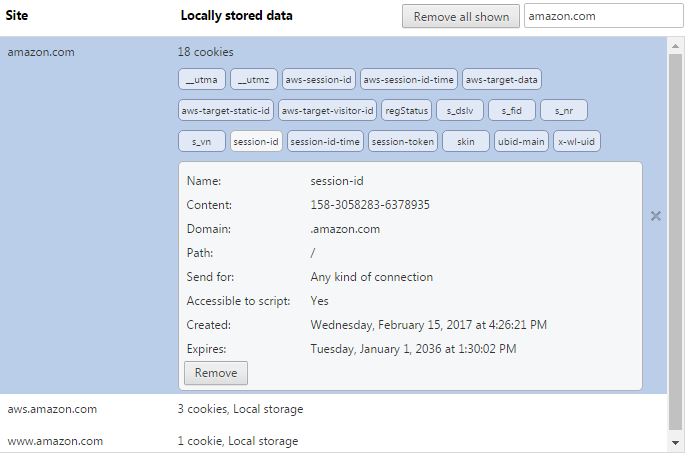689x467 pixels.
Task: Click '1 cookie, Local storage' text
Action: click(x=238, y=441)
